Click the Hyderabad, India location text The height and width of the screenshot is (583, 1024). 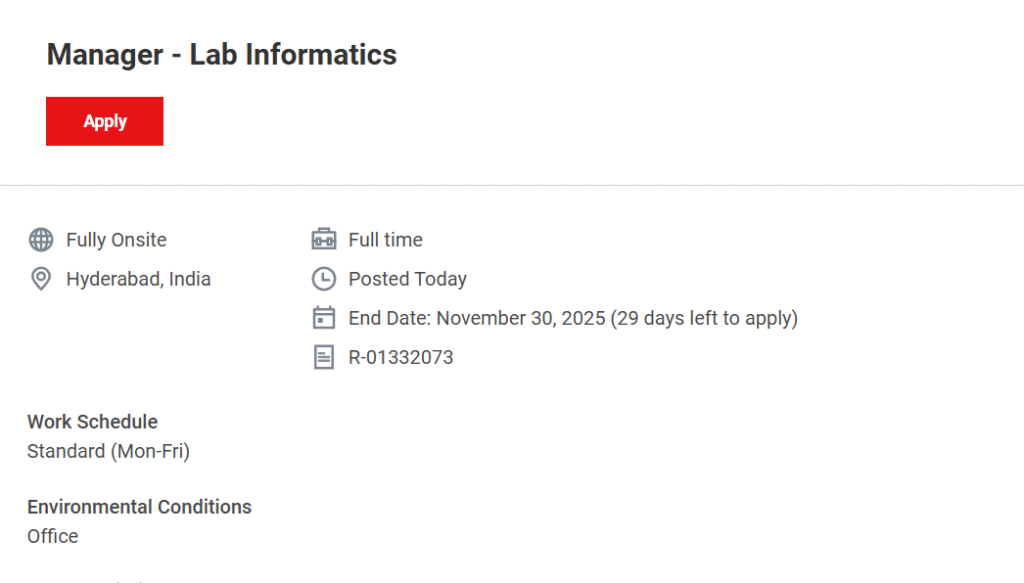click(x=138, y=279)
